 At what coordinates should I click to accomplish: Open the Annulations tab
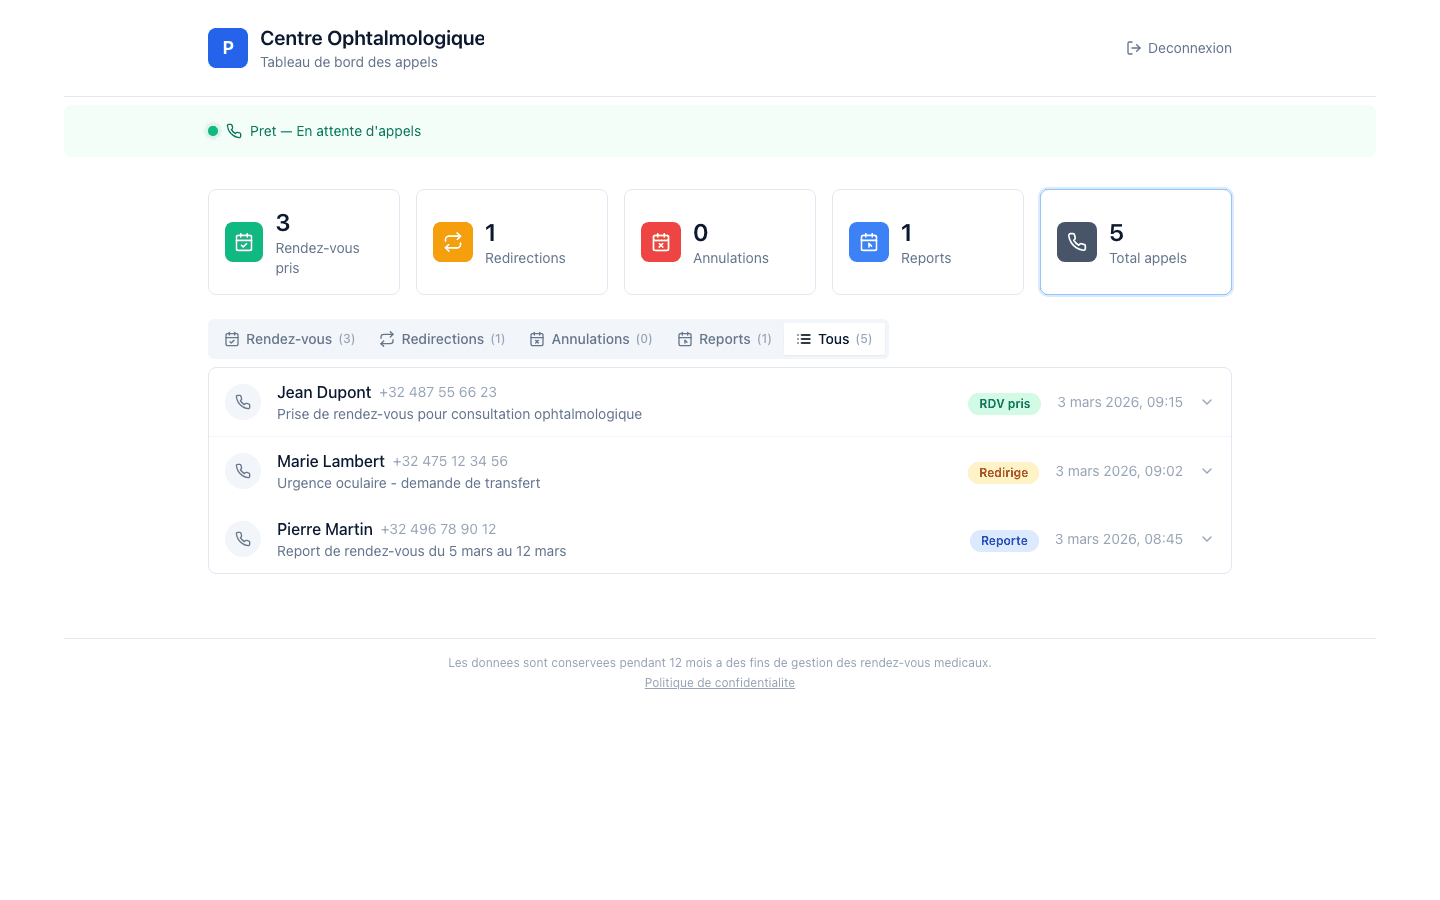(591, 339)
